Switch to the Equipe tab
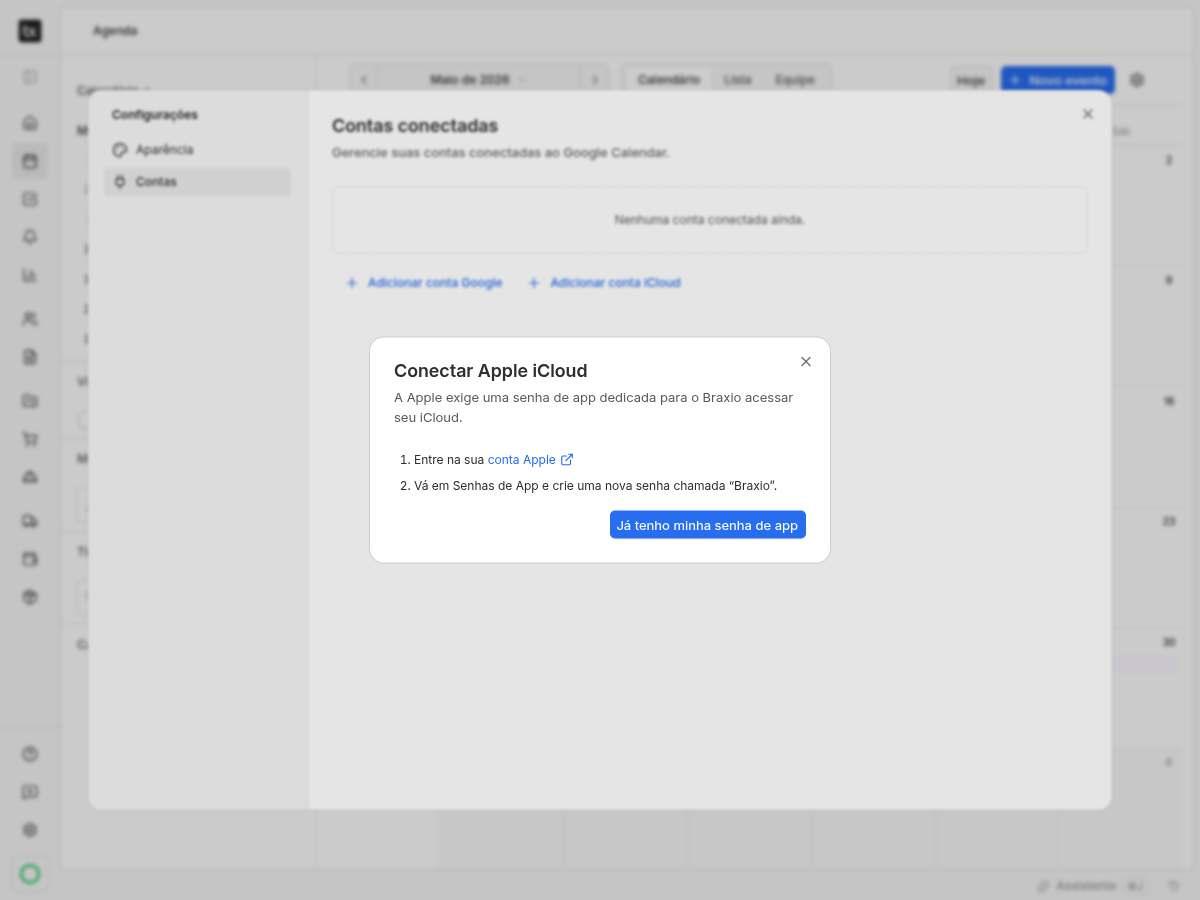This screenshot has width=1200, height=900. click(x=795, y=80)
